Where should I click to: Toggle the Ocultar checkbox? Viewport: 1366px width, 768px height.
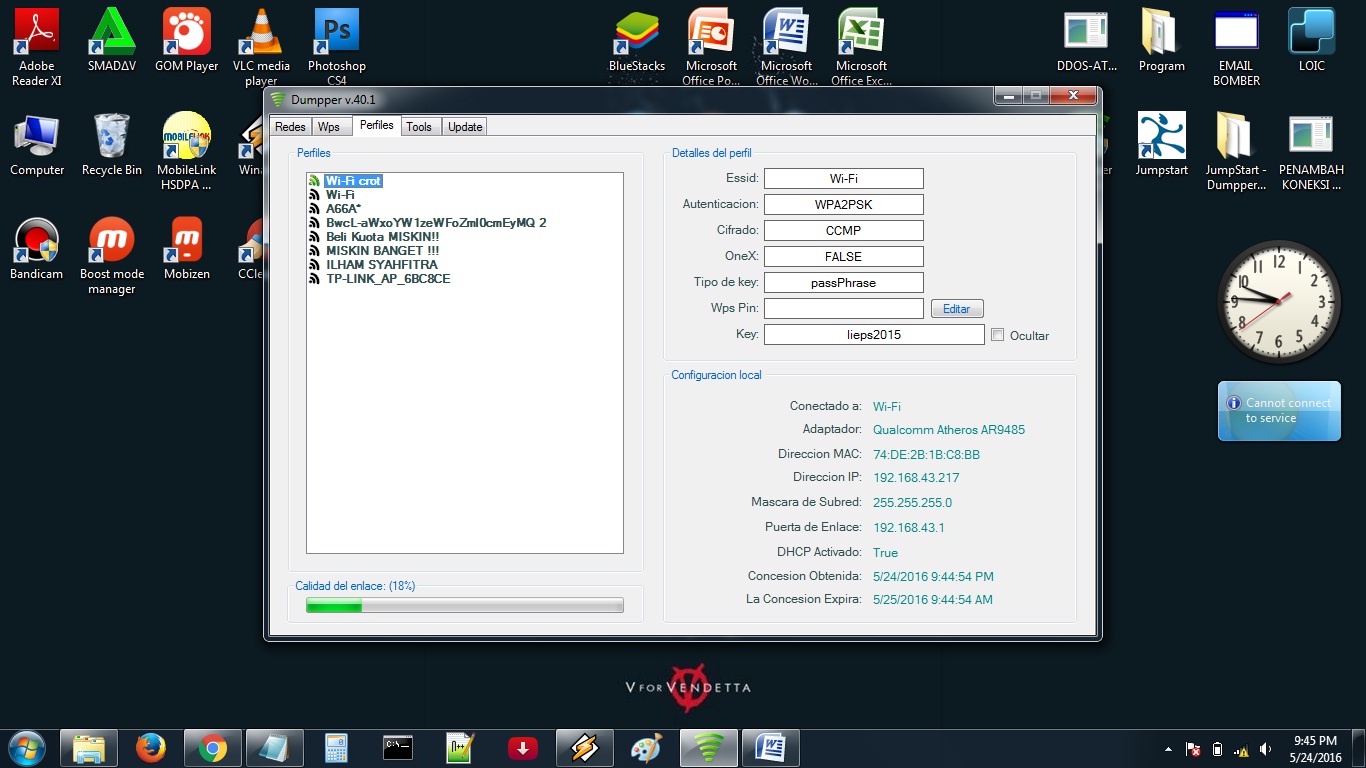coord(997,335)
